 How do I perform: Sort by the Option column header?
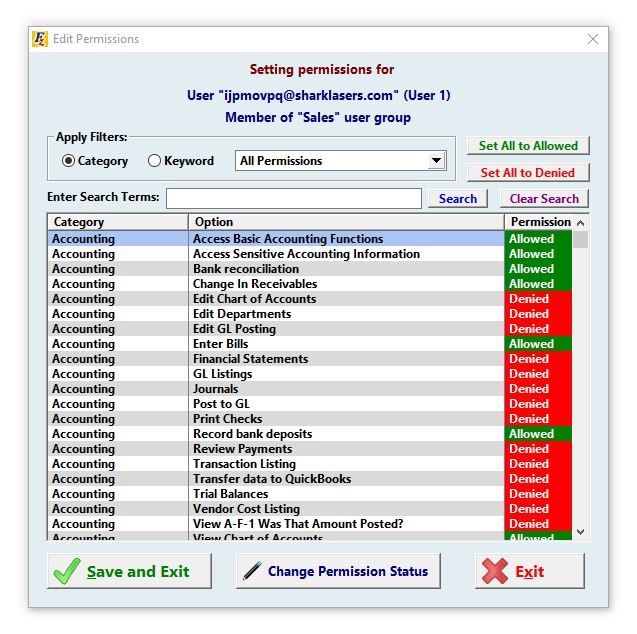(347, 222)
